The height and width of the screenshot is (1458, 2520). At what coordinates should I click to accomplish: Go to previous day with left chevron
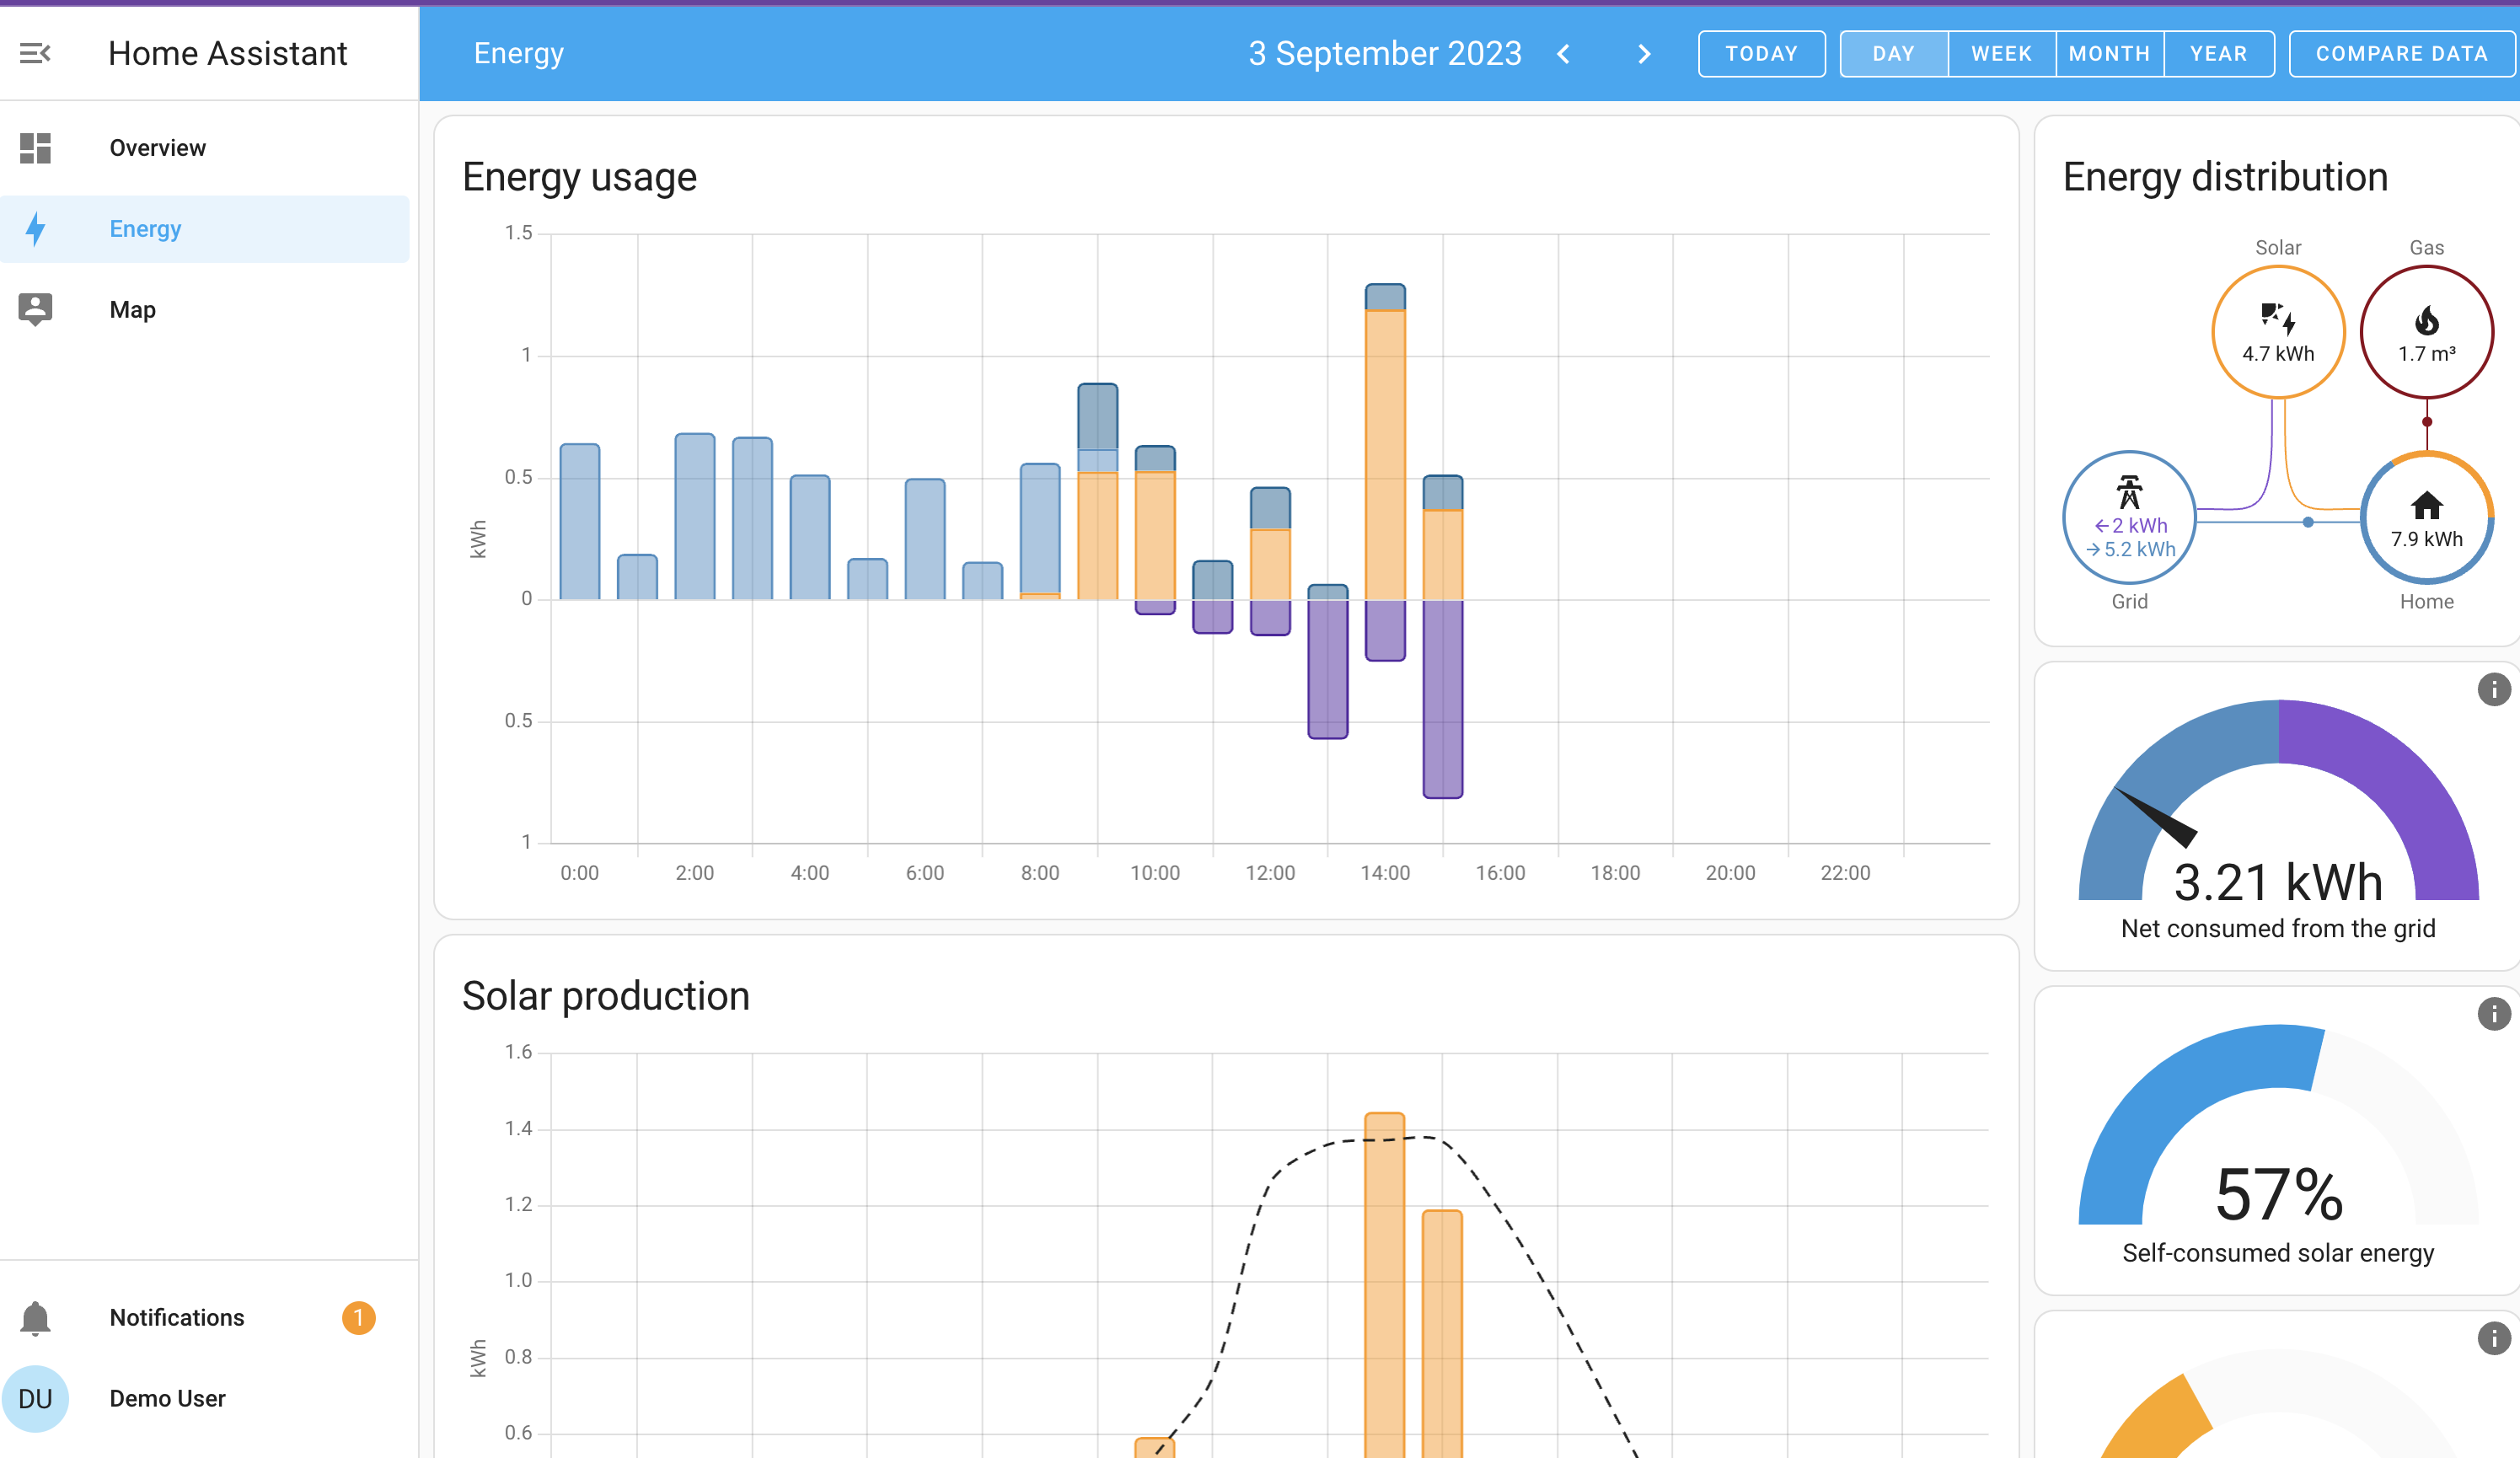[1564, 54]
